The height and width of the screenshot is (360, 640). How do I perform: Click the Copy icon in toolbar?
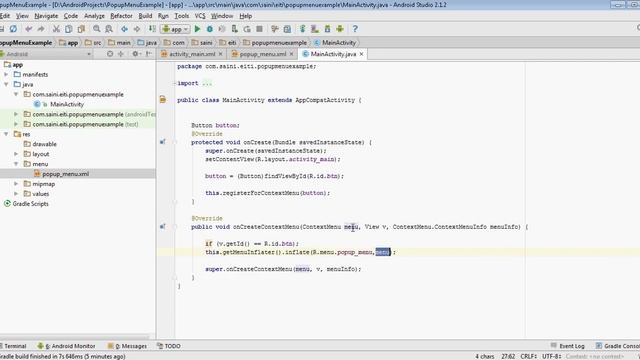69,29
